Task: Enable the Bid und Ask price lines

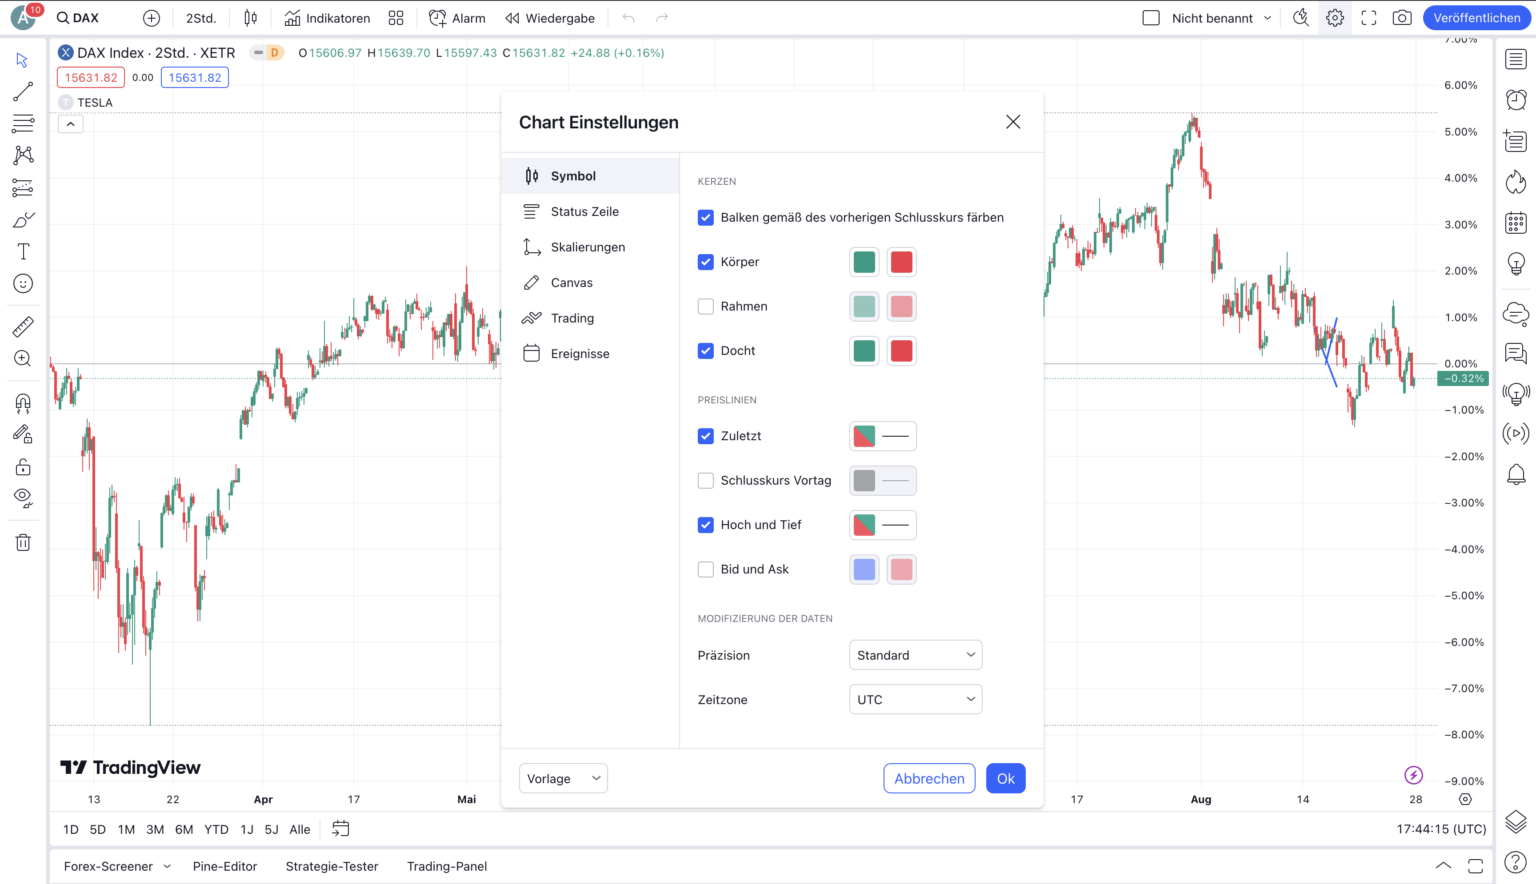Action: point(706,569)
